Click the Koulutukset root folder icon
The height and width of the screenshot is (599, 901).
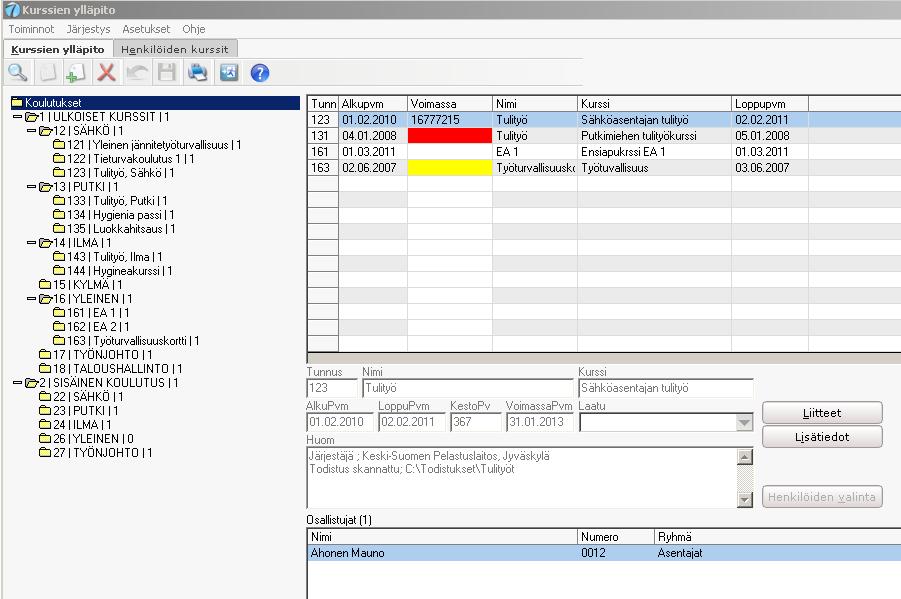(x=17, y=102)
